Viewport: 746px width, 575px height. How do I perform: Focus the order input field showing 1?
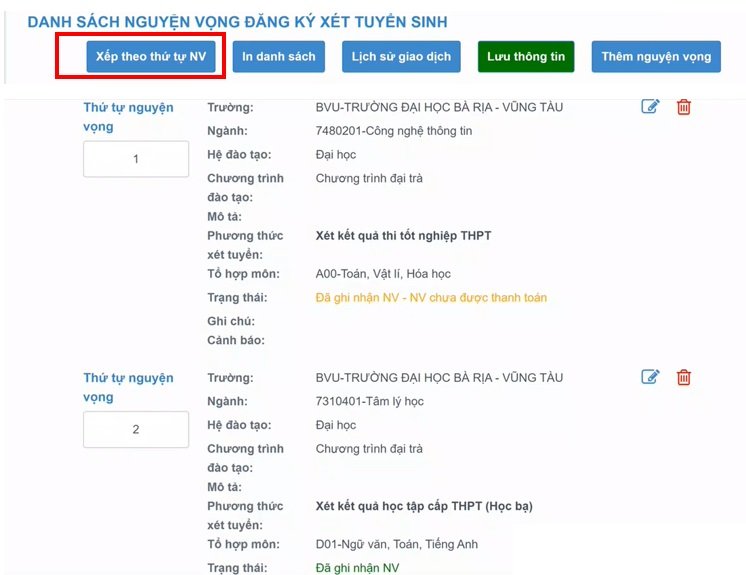click(136, 159)
